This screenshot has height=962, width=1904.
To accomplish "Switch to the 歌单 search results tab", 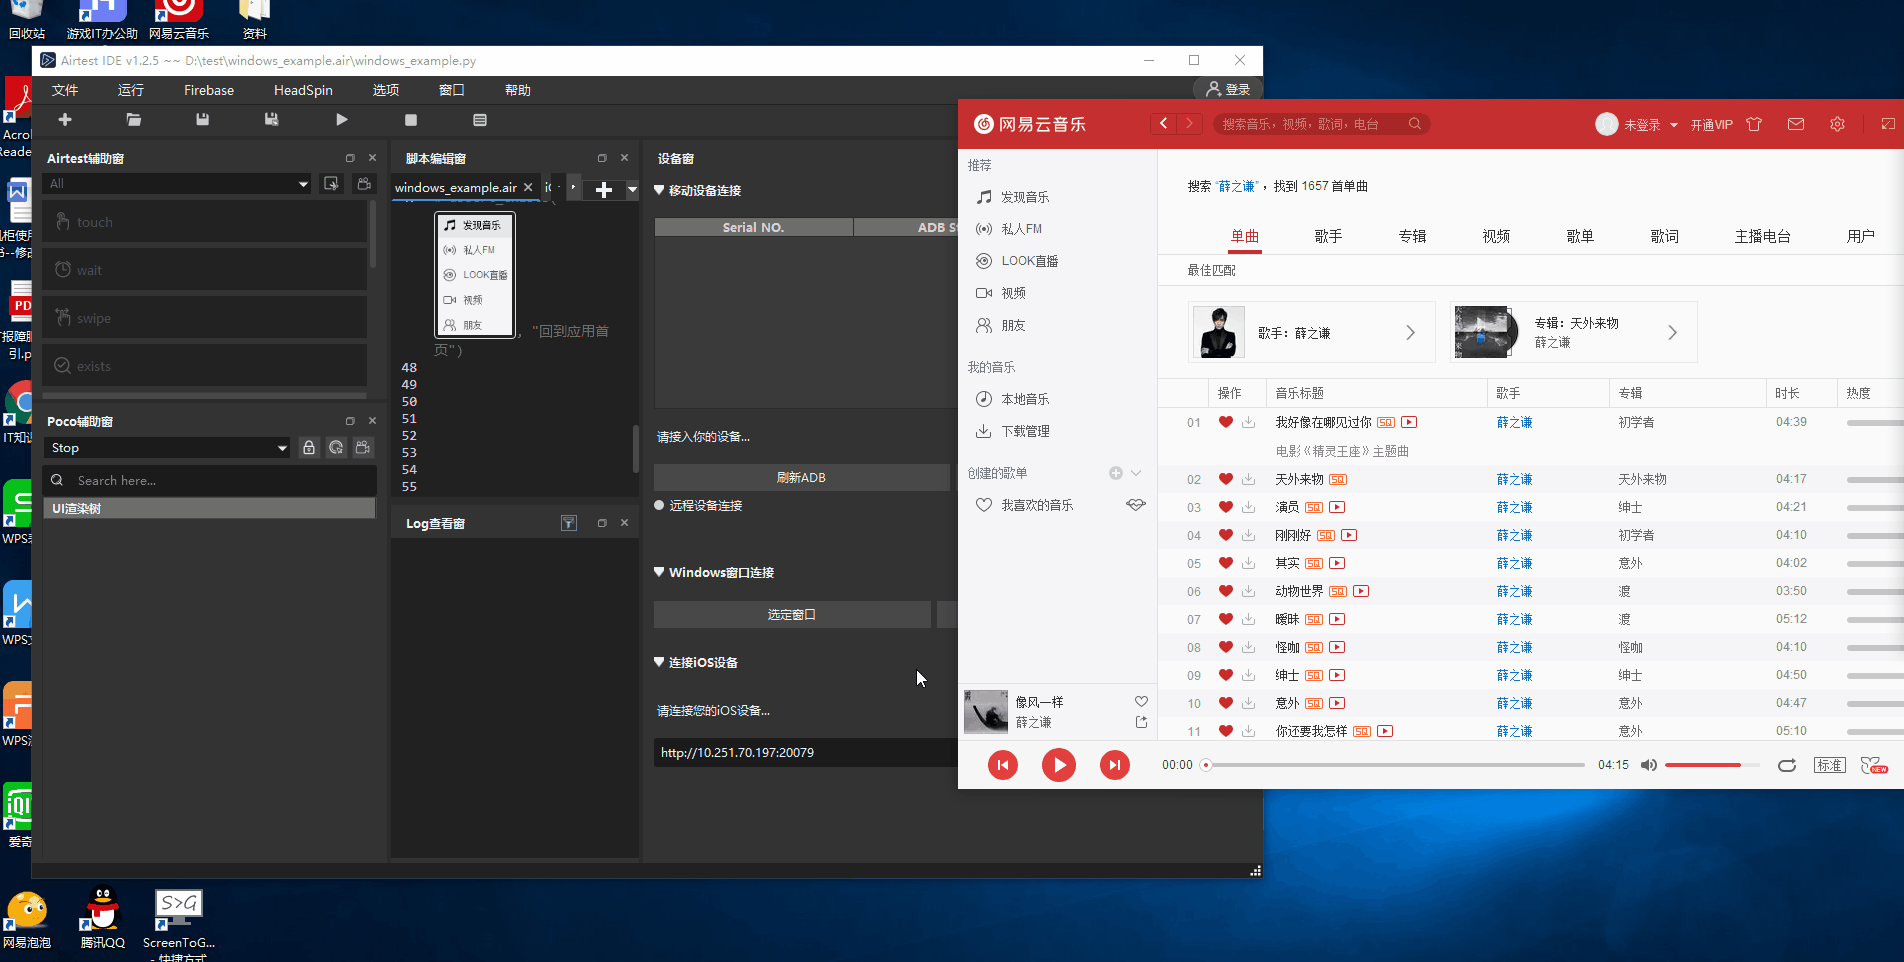I will click(1580, 236).
